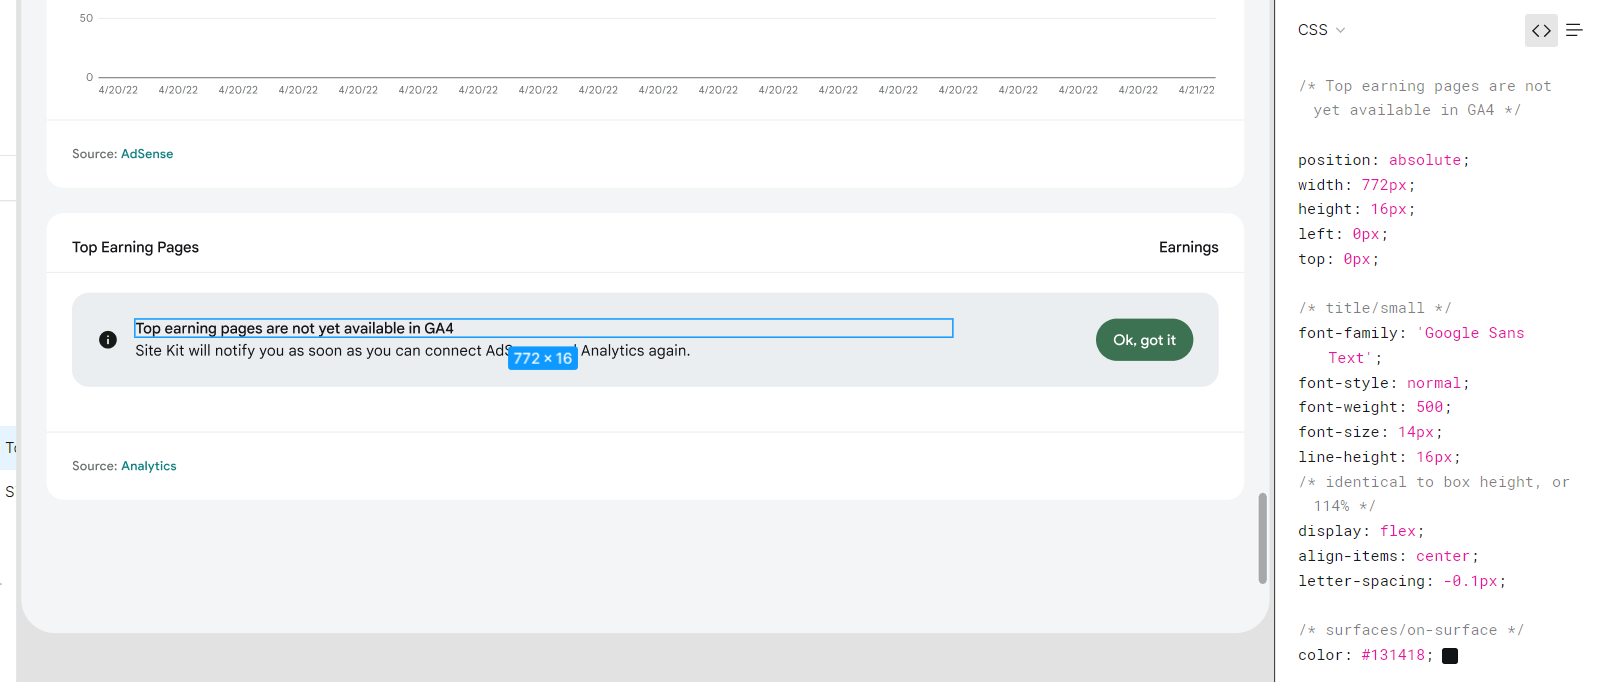
Task: Click the title/small comment line
Action: tap(1375, 308)
